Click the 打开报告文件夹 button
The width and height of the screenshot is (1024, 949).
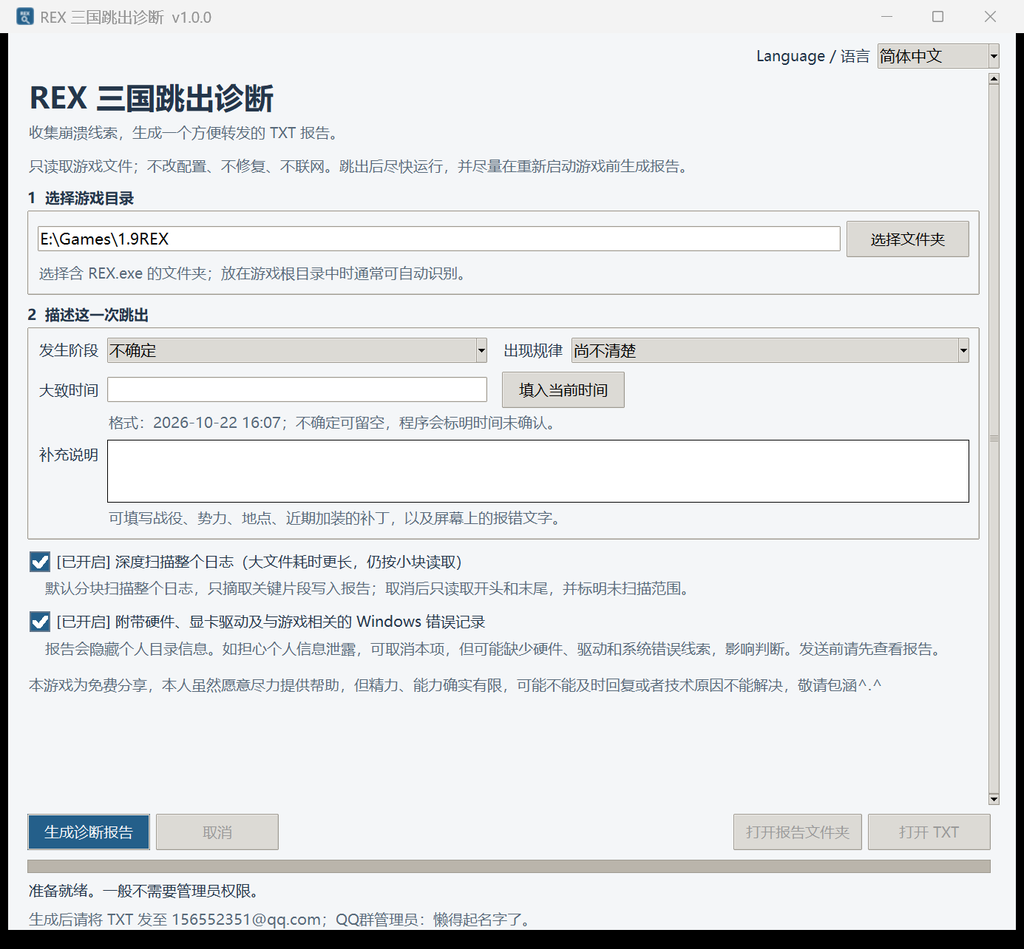797,832
